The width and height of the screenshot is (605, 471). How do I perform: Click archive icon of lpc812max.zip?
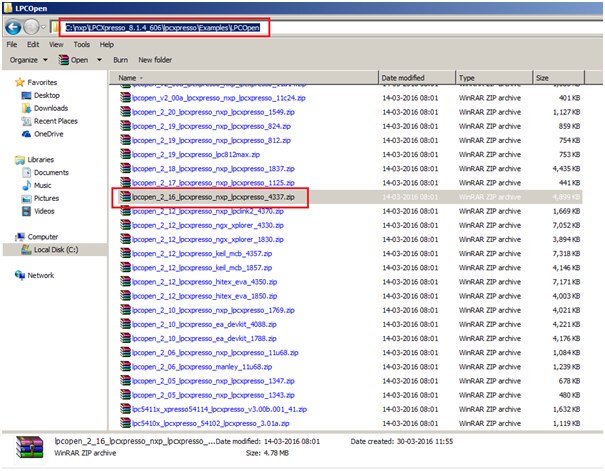(125, 154)
